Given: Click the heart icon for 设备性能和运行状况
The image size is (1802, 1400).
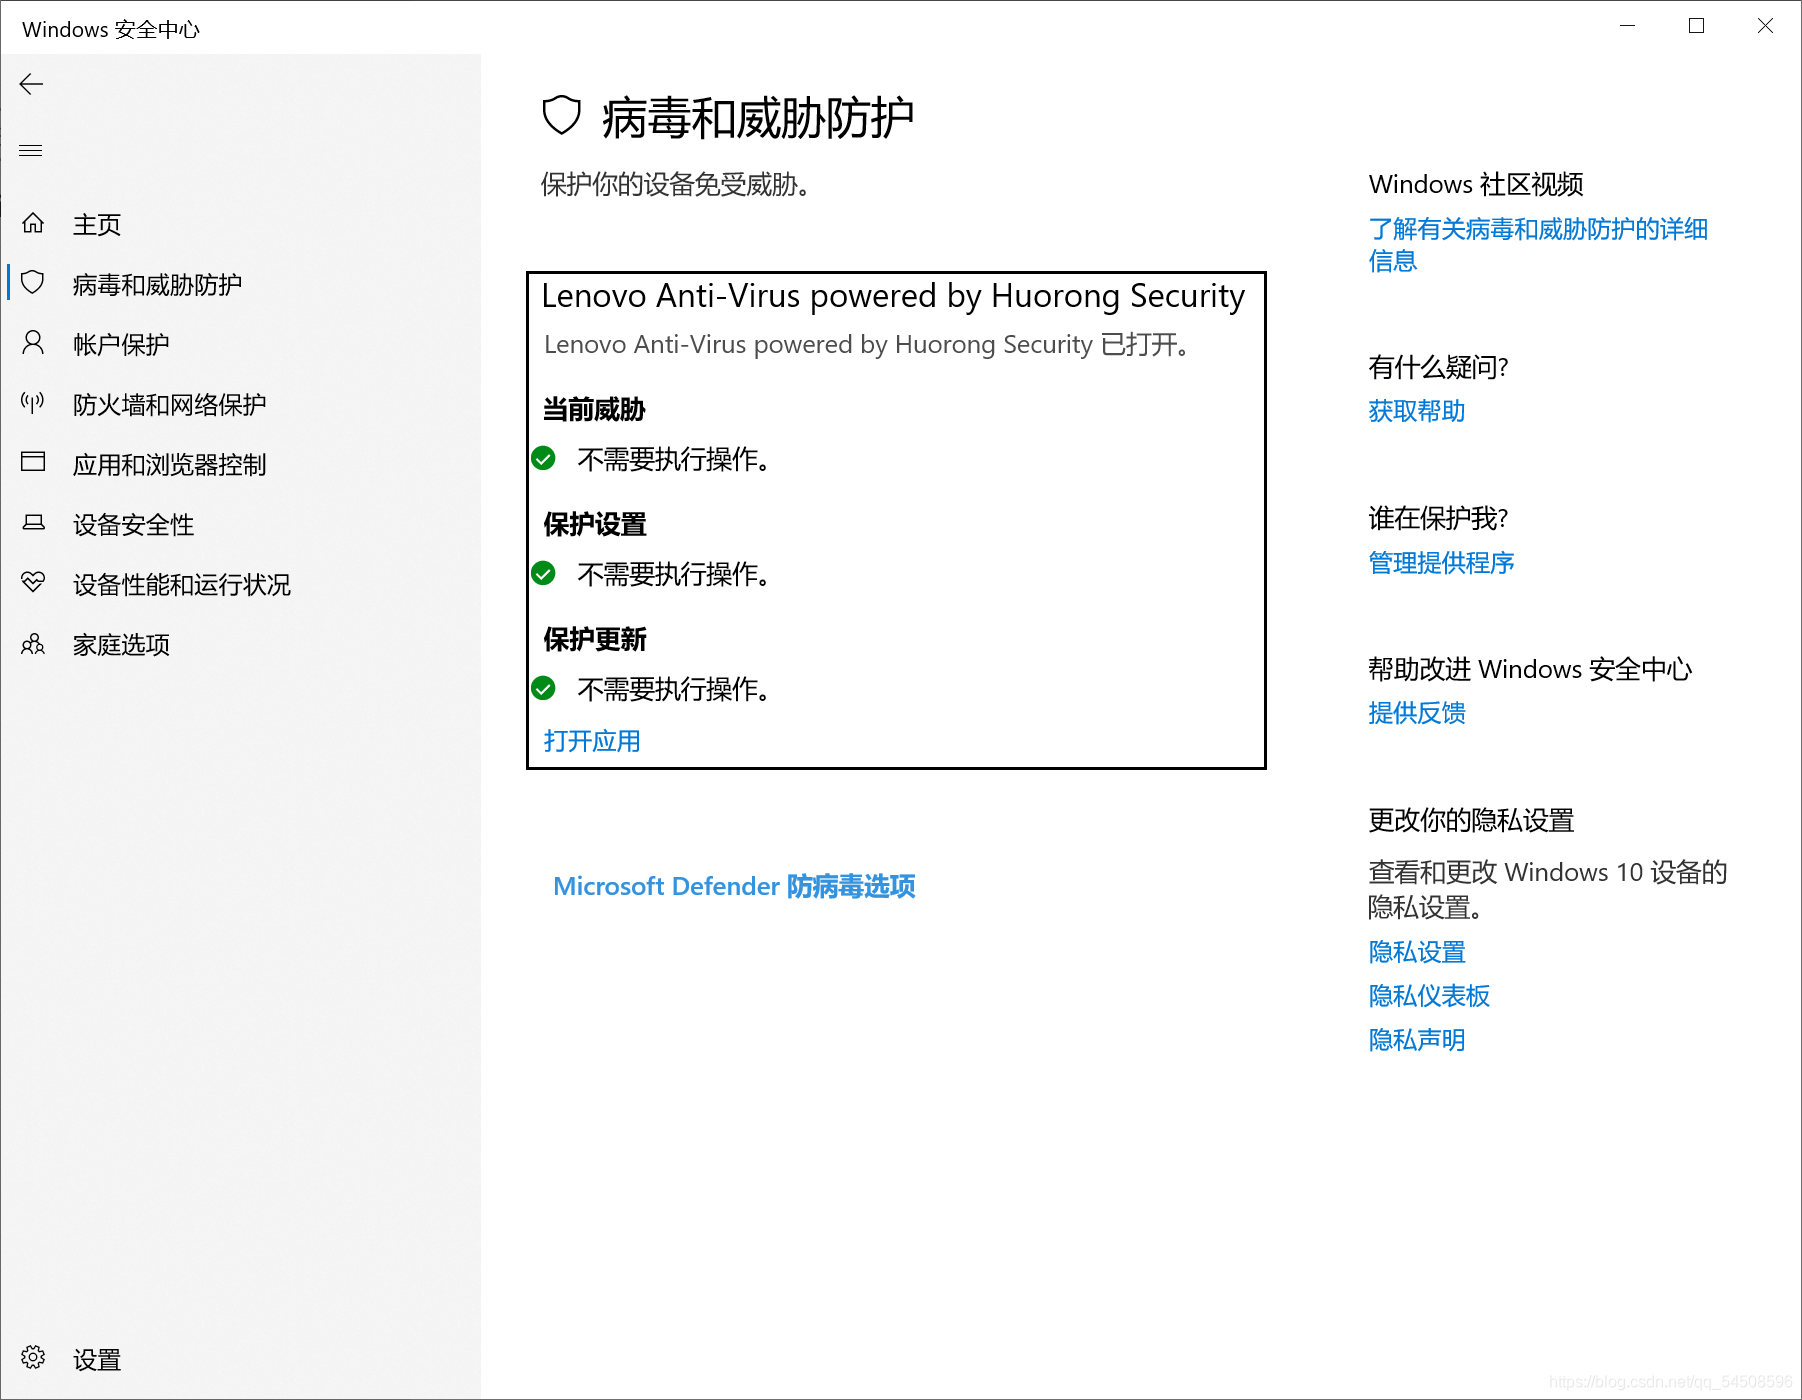Looking at the screenshot, I should coord(33,582).
